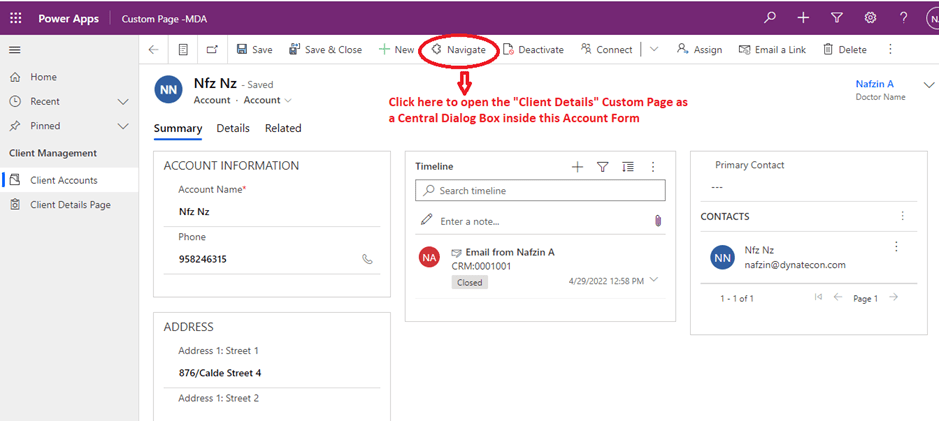Click the search magnifier in the header
The width and height of the screenshot is (939, 421).
[769, 18]
